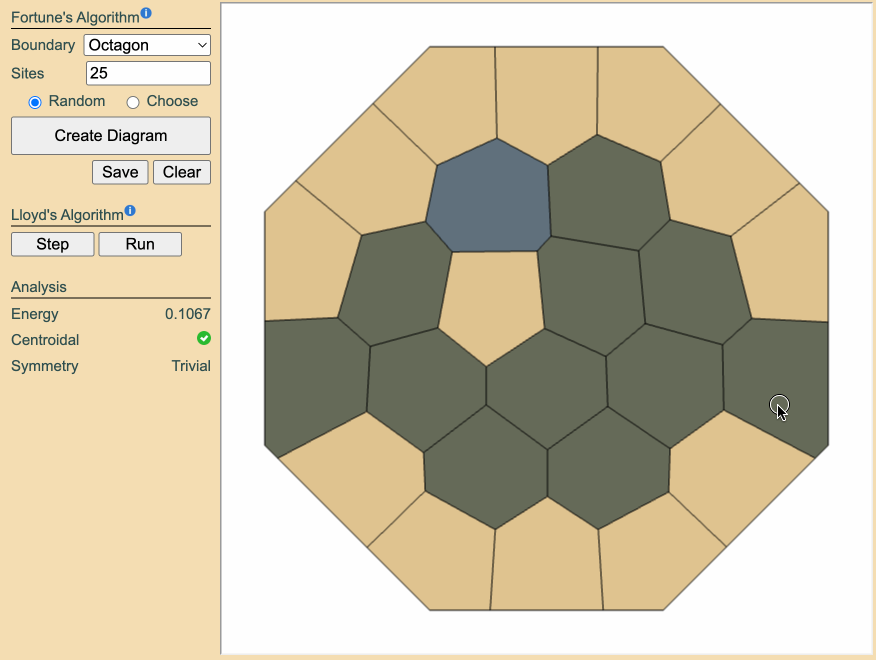Click the green Centroidal checkmark icon
The height and width of the screenshot is (660, 876).
point(204,338)
